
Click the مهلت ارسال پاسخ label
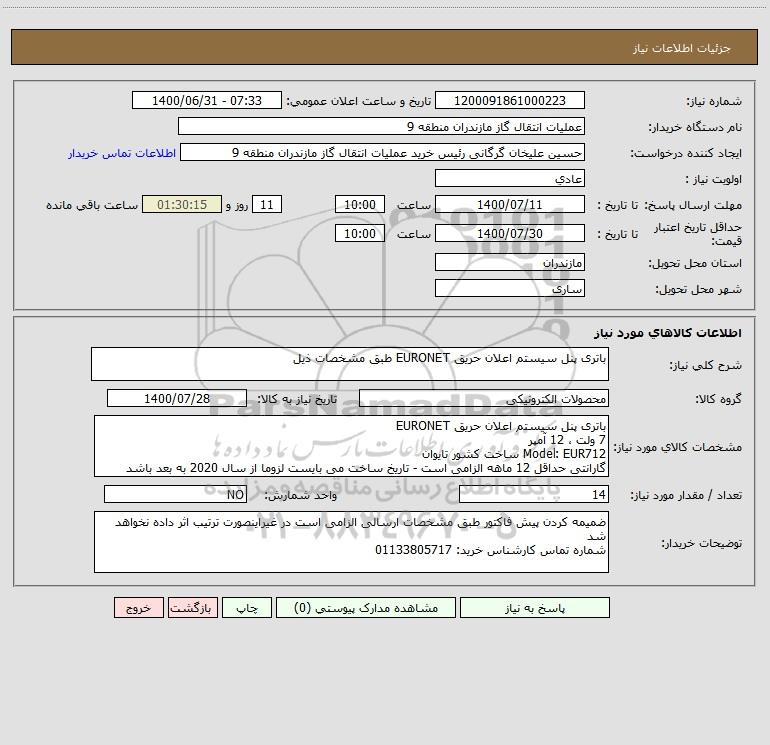(693, 205)
